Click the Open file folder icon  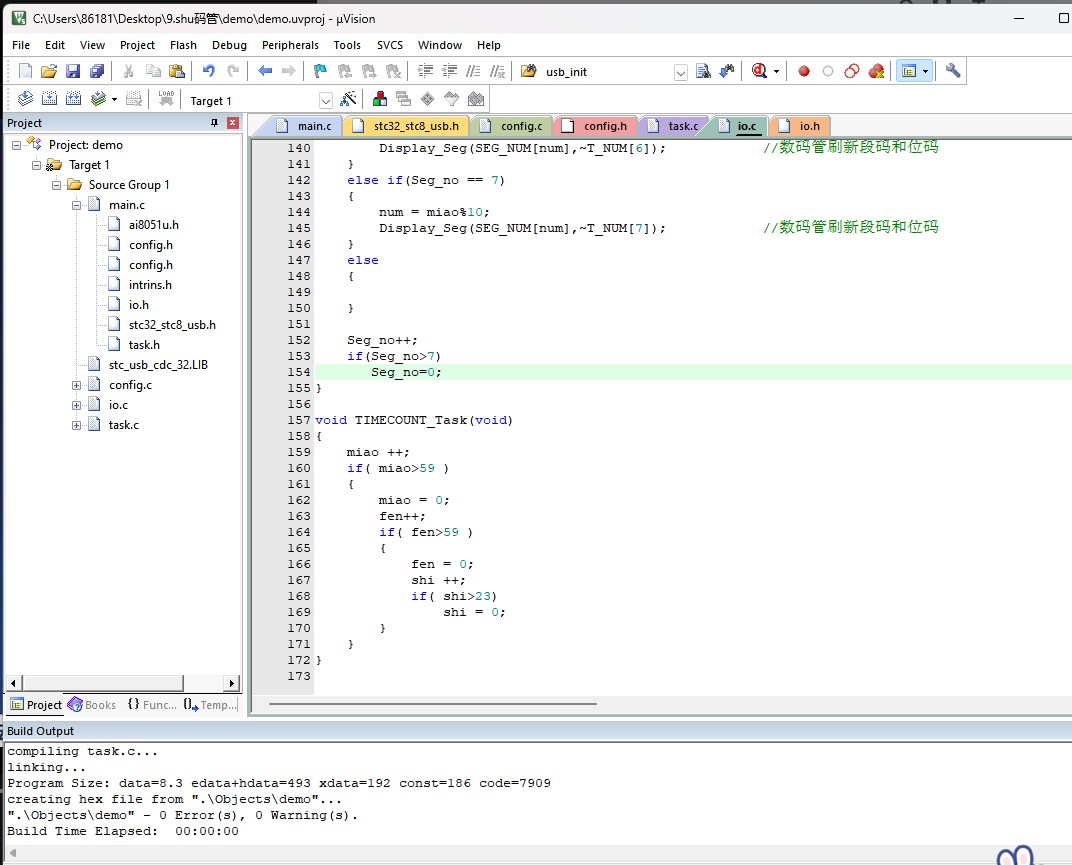[x=49, y=71]
